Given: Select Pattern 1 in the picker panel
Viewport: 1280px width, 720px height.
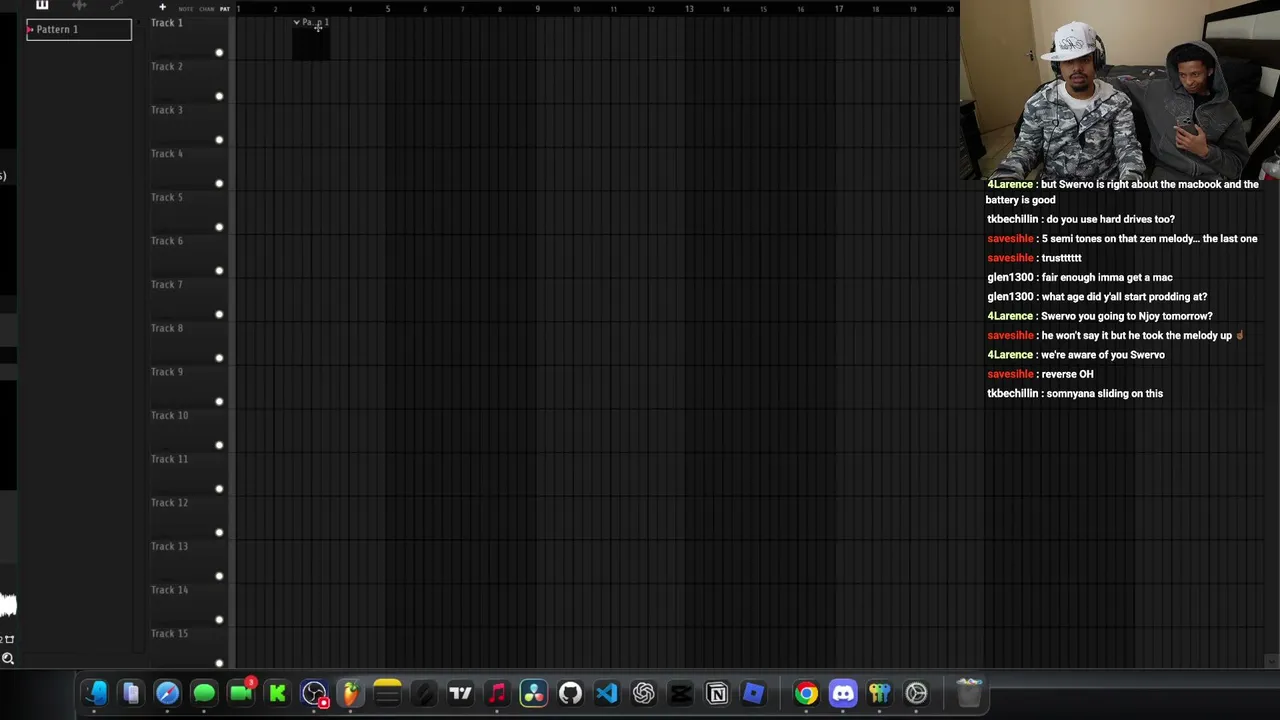Looking at the screenshot, I should 79,29.
